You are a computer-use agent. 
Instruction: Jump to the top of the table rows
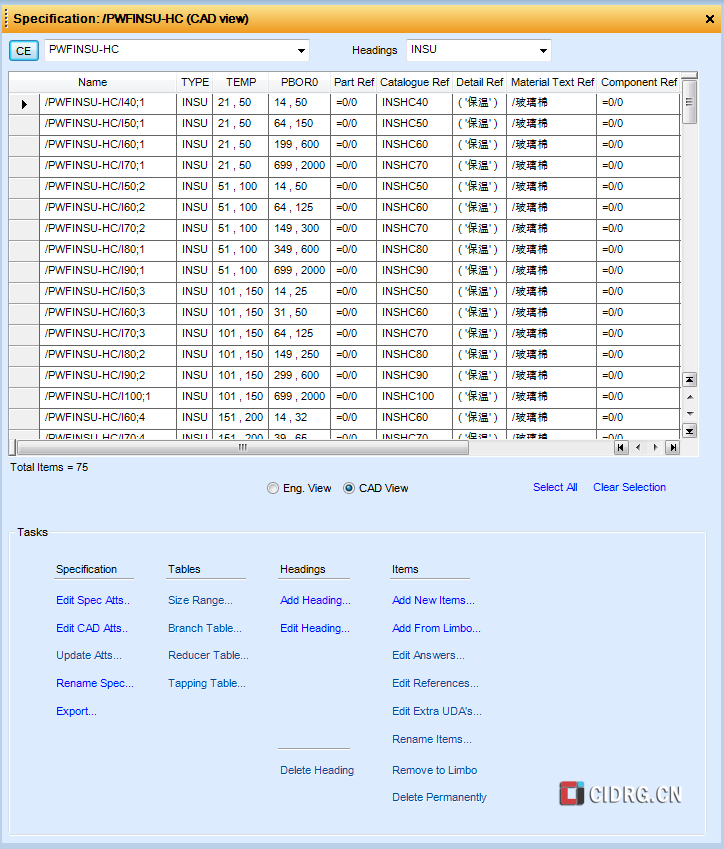(689, 380)
